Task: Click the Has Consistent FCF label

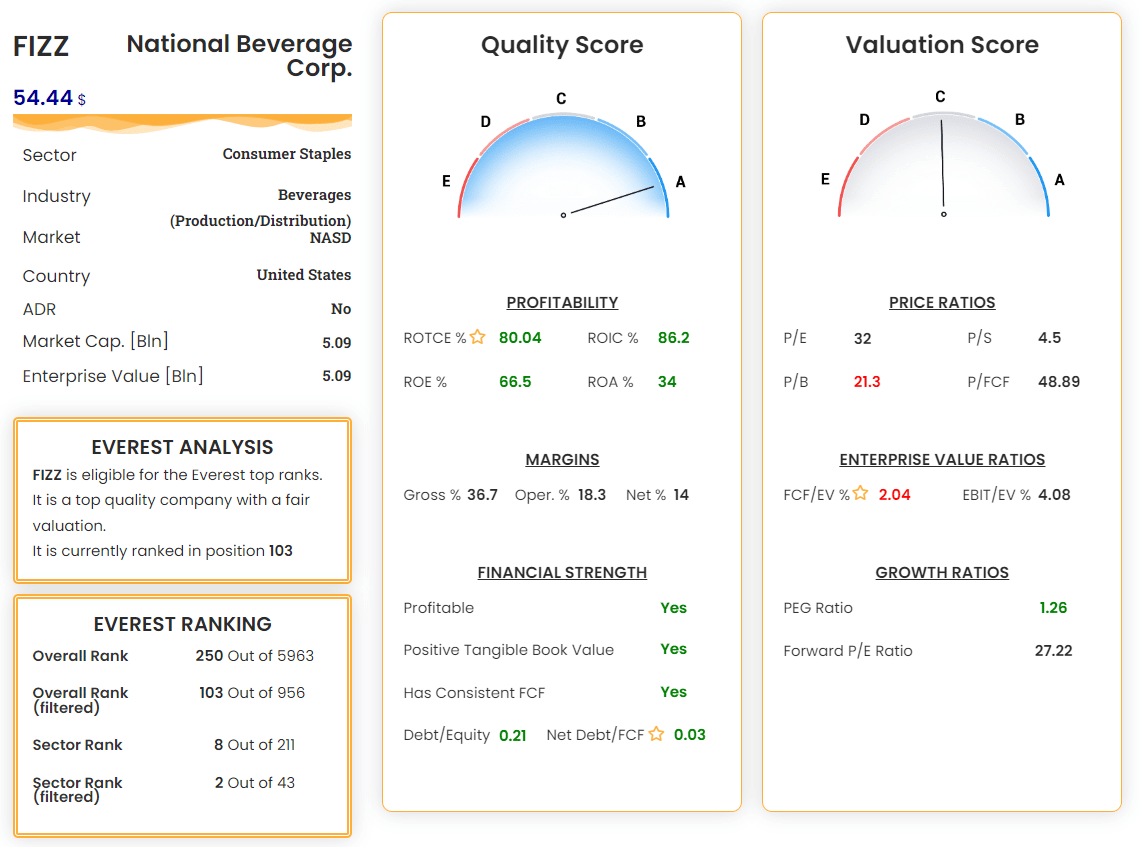Action: pos(474,693)
